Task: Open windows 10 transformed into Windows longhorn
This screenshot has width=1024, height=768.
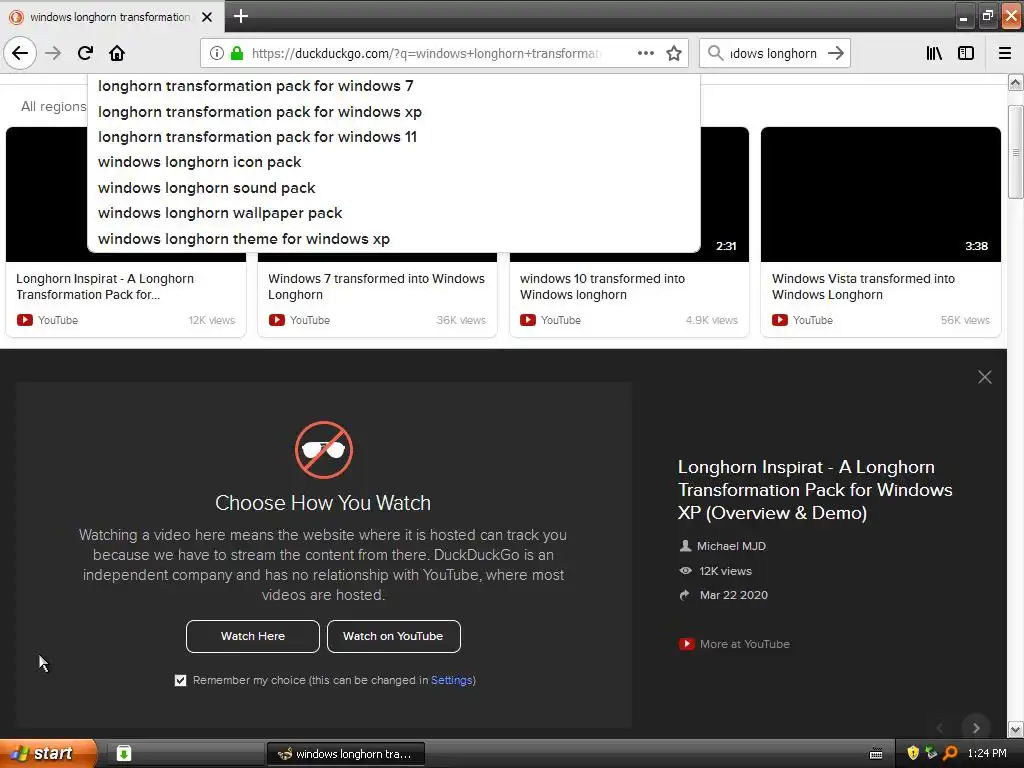Action: pos(602,287)
